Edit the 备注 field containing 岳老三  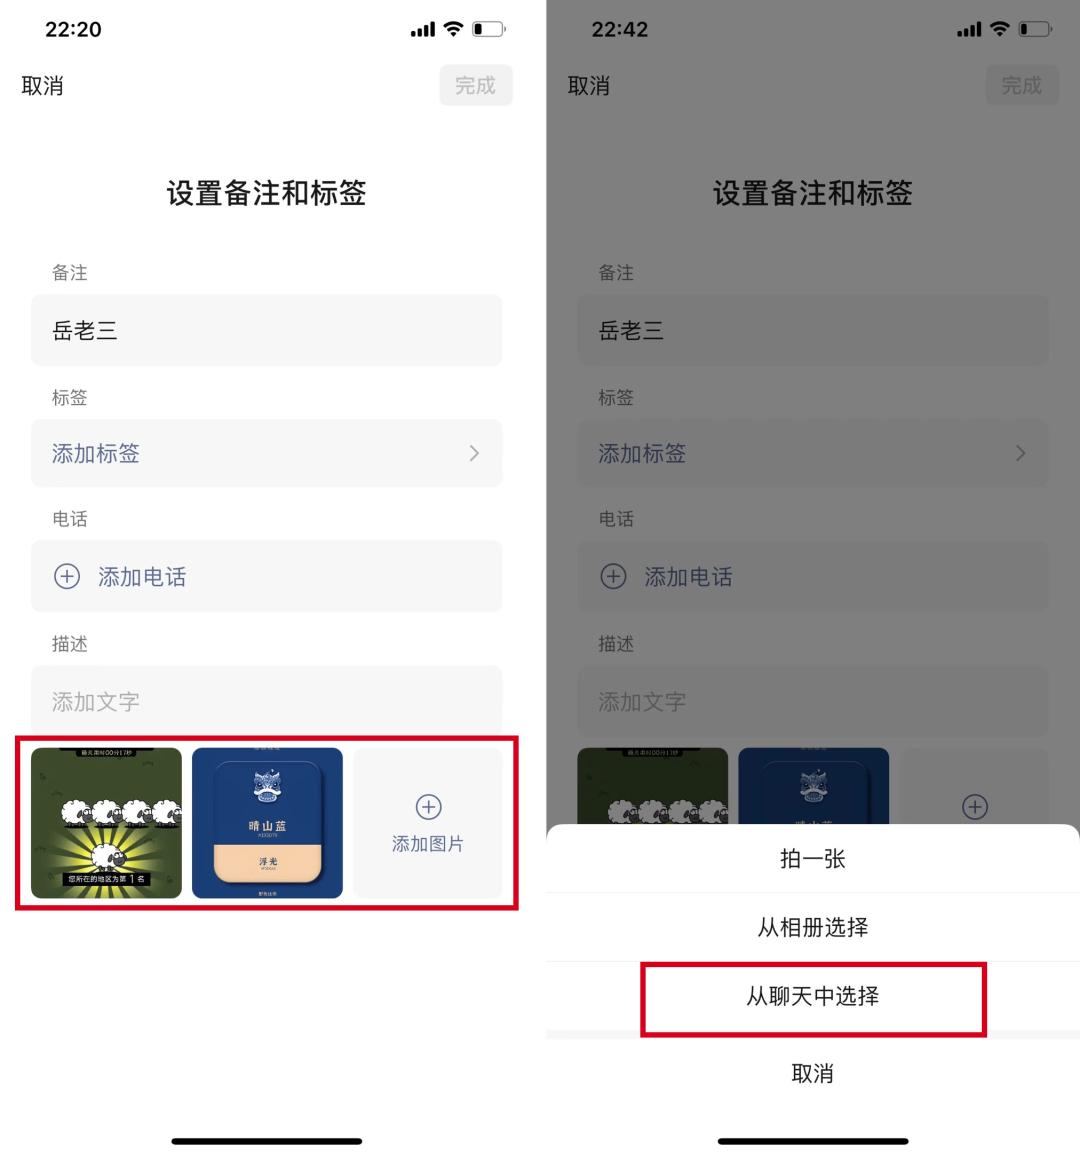(267, 330)
